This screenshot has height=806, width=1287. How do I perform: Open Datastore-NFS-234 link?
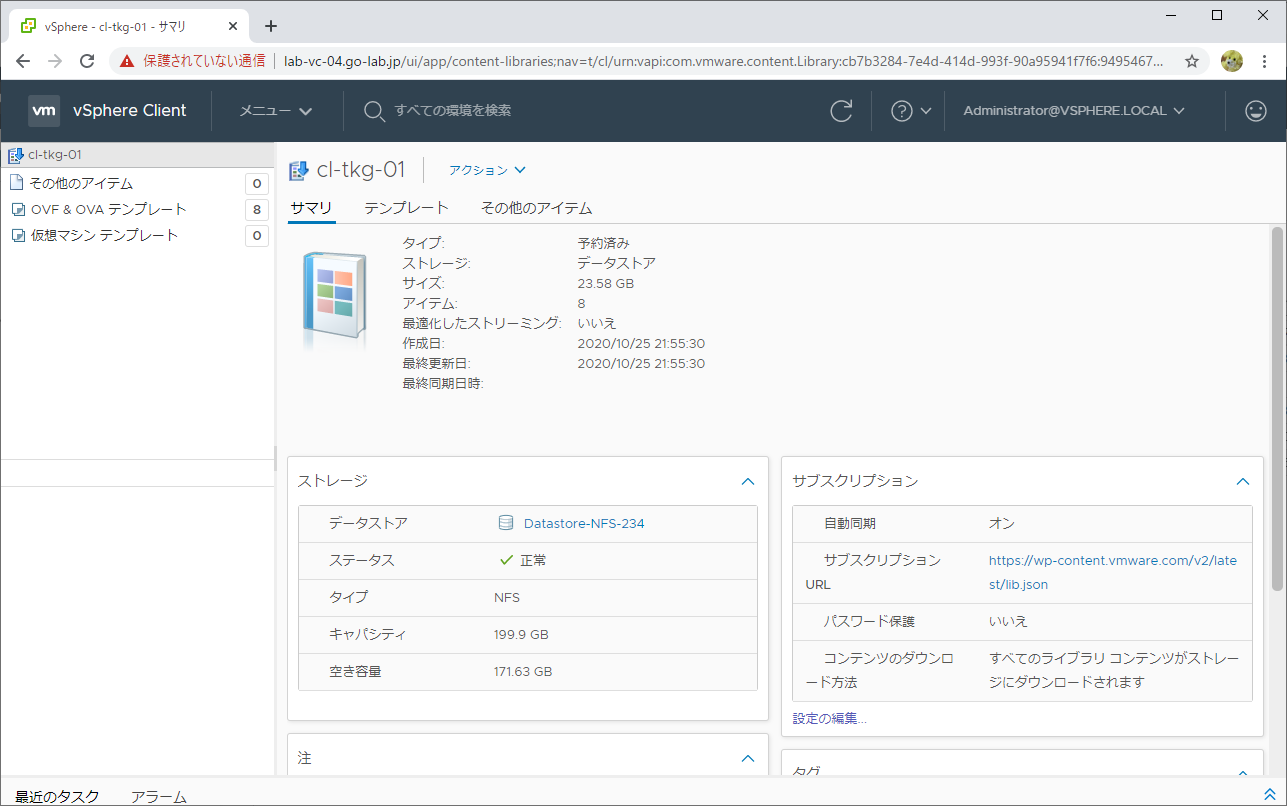tap(584, 523)
